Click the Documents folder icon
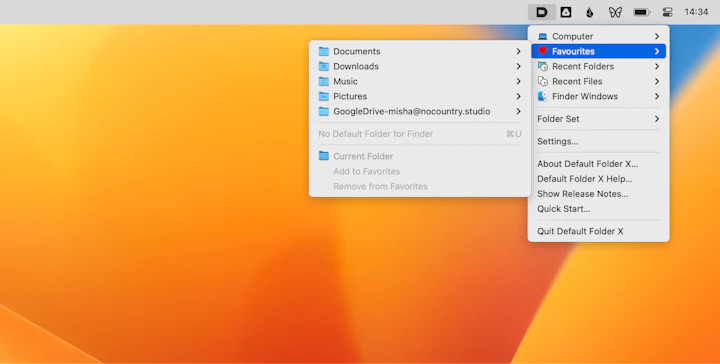Image resolution: width=720 pixels, height=364 pixels. point(324,51)
